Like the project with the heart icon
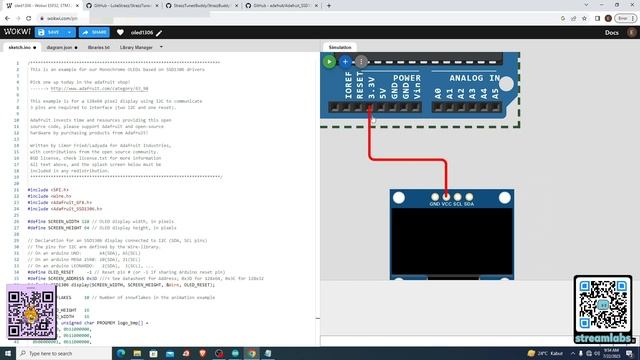This screenshot has height=360, width=640. coord(120,32)
